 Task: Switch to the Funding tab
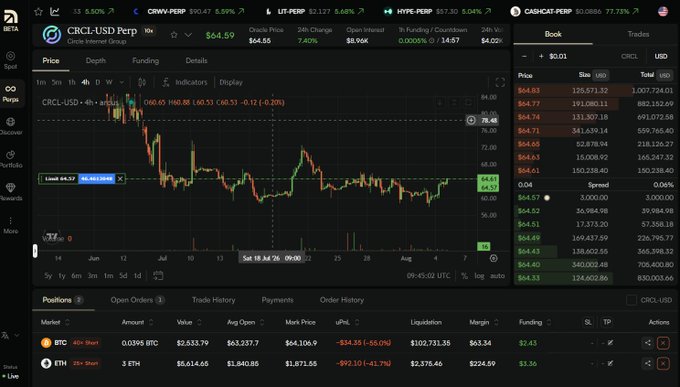click(145, 61)
